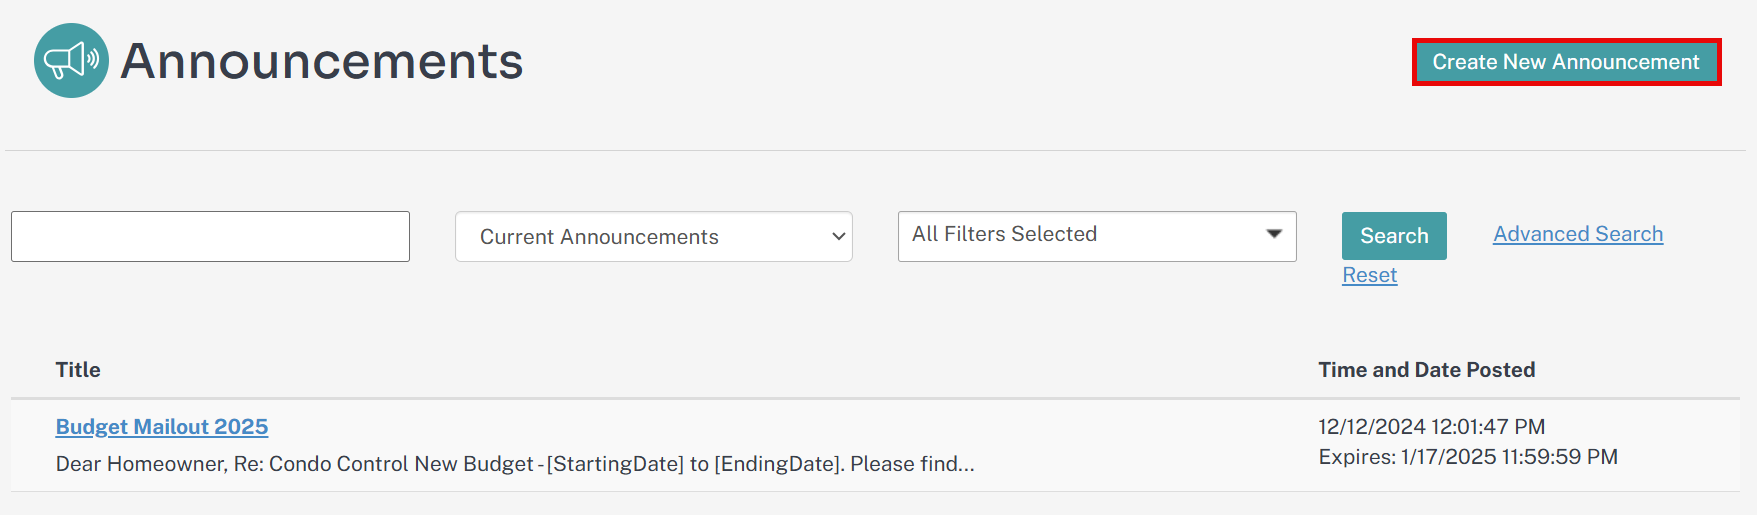The height and width of the screenshot is (515, 1757).
Task: Click the Title column header
Action: [78, 370]
